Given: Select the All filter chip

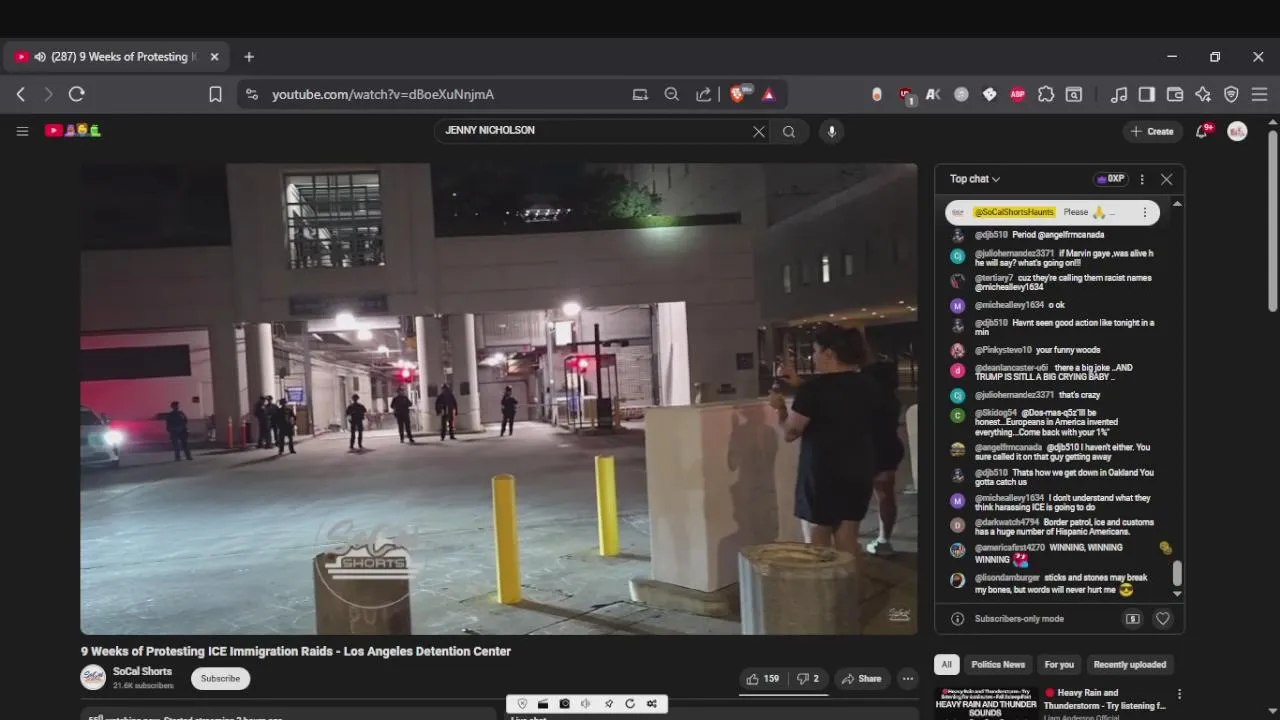Looking at the screenshot, I should click(946, 664).
